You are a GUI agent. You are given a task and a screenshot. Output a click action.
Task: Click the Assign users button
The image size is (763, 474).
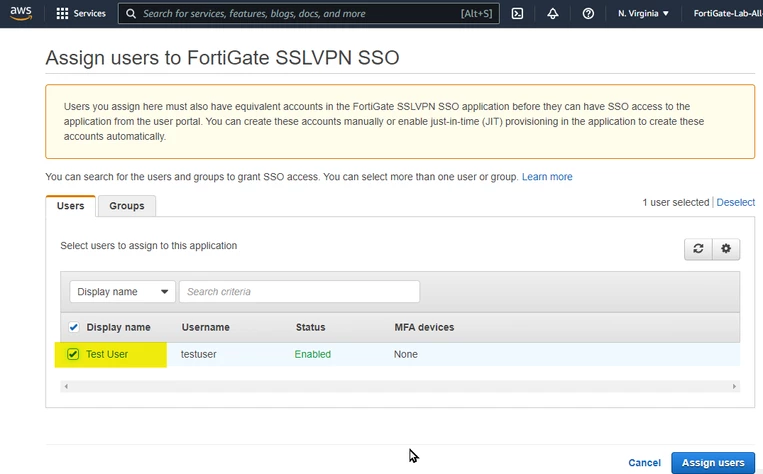[713, 463]
